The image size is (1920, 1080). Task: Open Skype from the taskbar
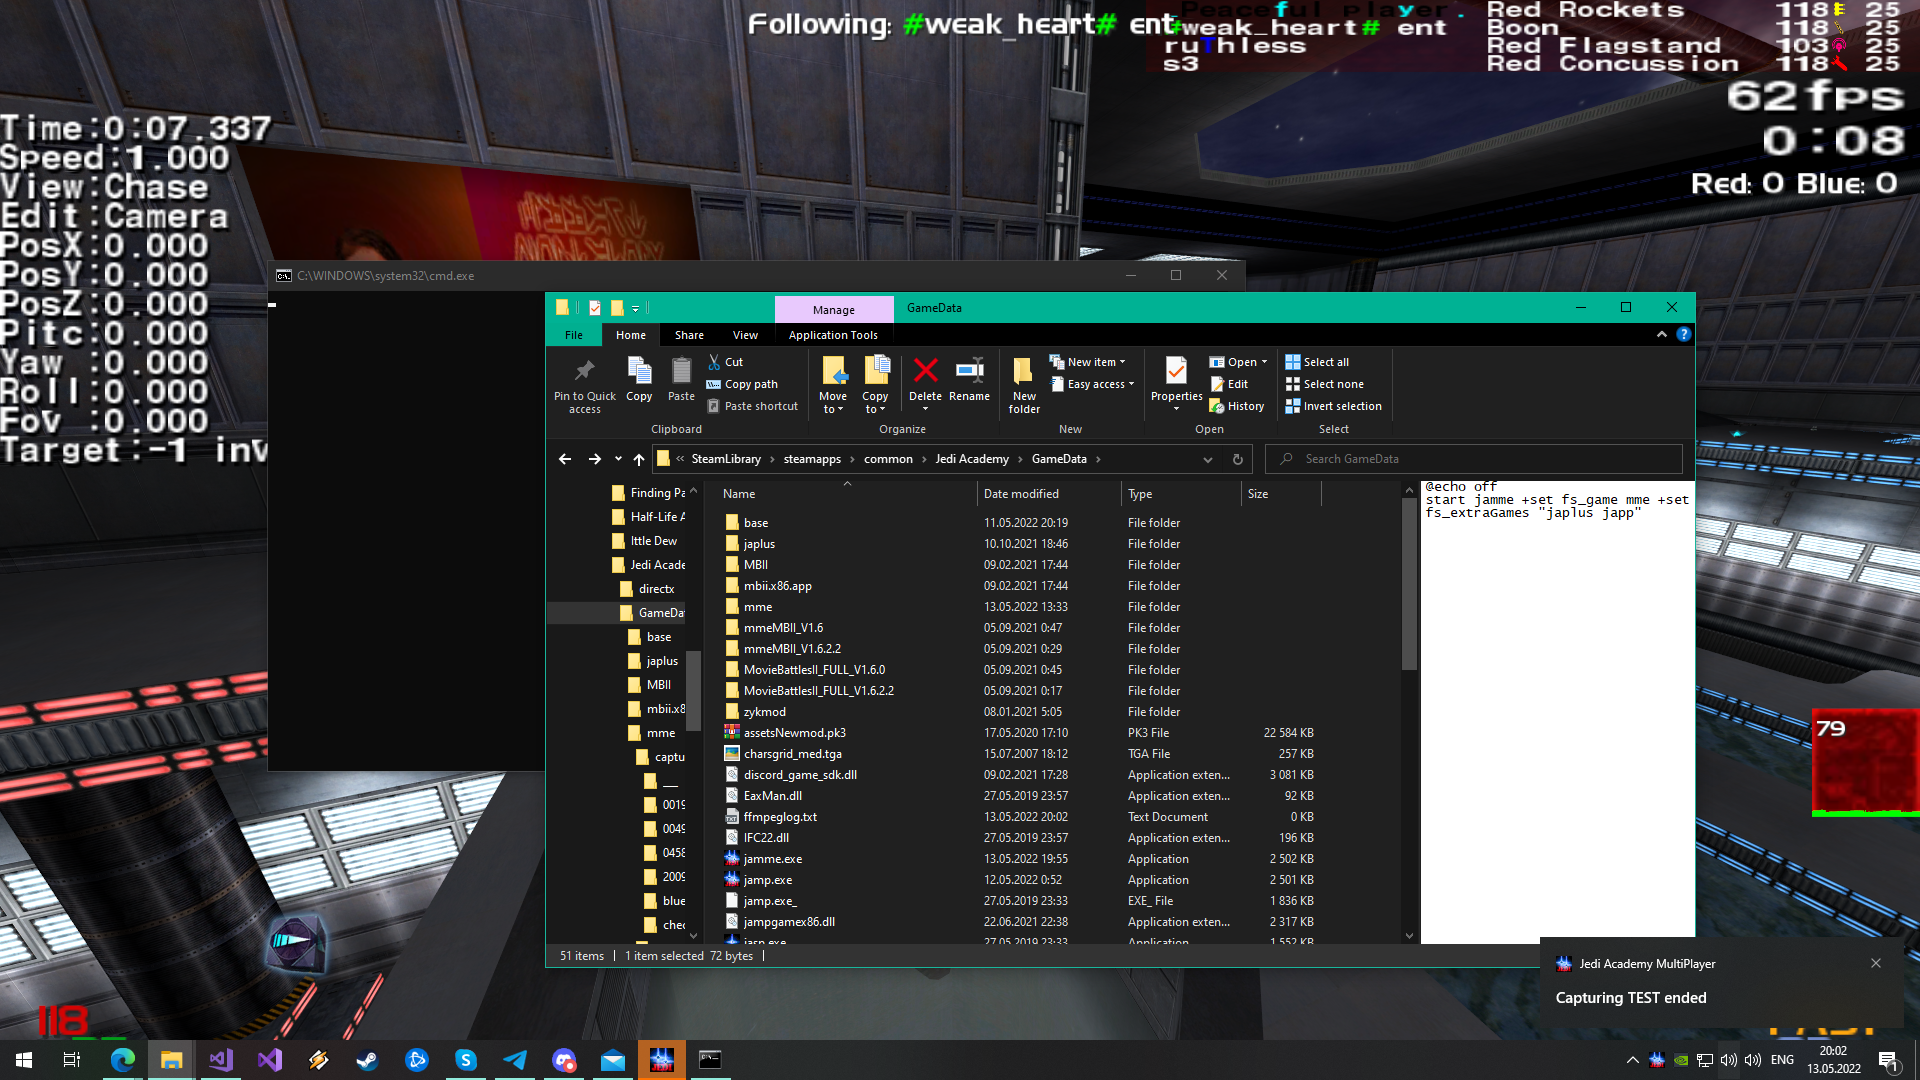pyautogui.click(x=465, y=1060)
